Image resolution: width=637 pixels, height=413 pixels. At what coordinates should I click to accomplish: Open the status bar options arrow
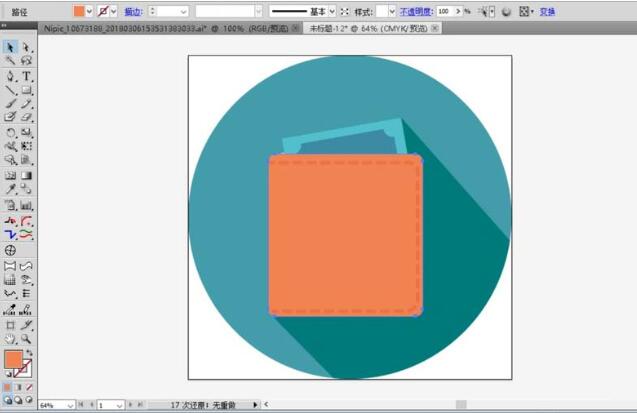[x=255, y=405]
